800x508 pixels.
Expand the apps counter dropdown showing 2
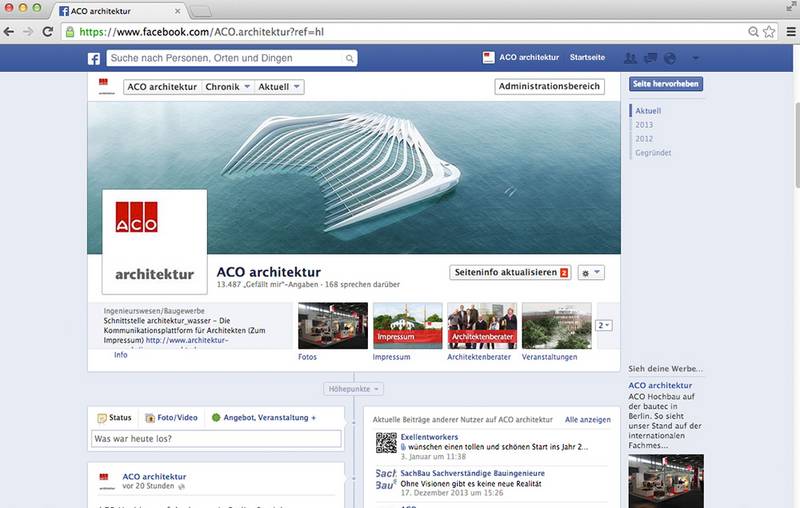[x=604, y=325]
